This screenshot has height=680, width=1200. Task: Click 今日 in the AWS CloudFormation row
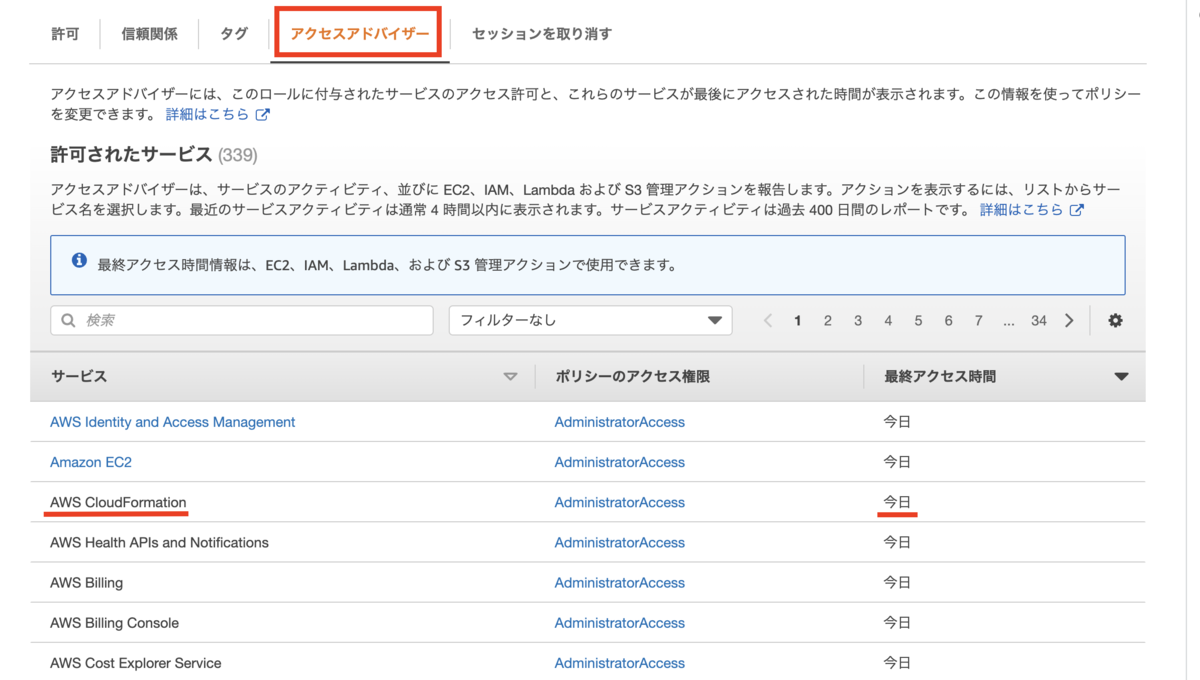click(x=897, y=502)
